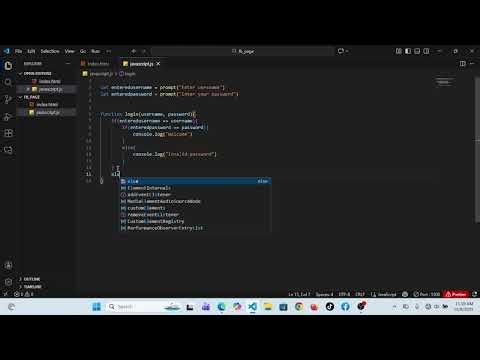
Task: Open the Search view in activity bar
Action: 8,82
